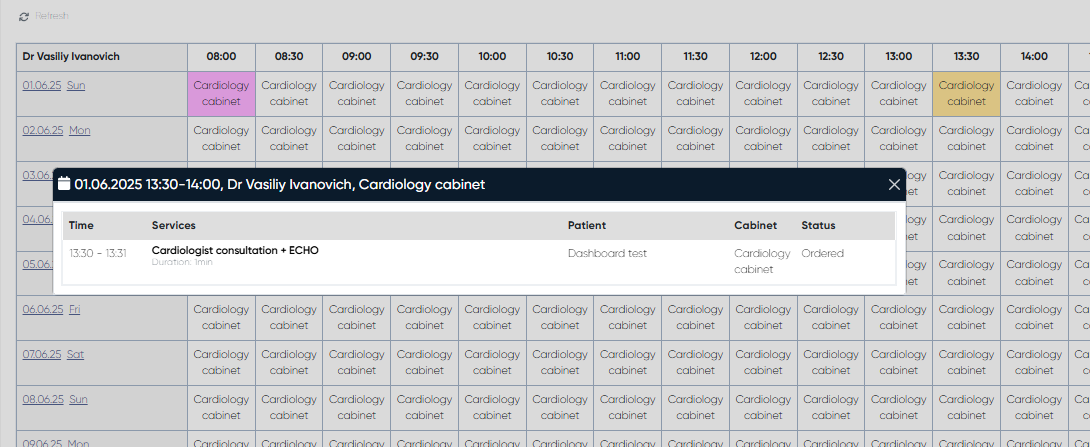Open the 01.06.25 date link
Viewport: 1090px width, 447px height.
pyautogui.click(x=43, y=86)
